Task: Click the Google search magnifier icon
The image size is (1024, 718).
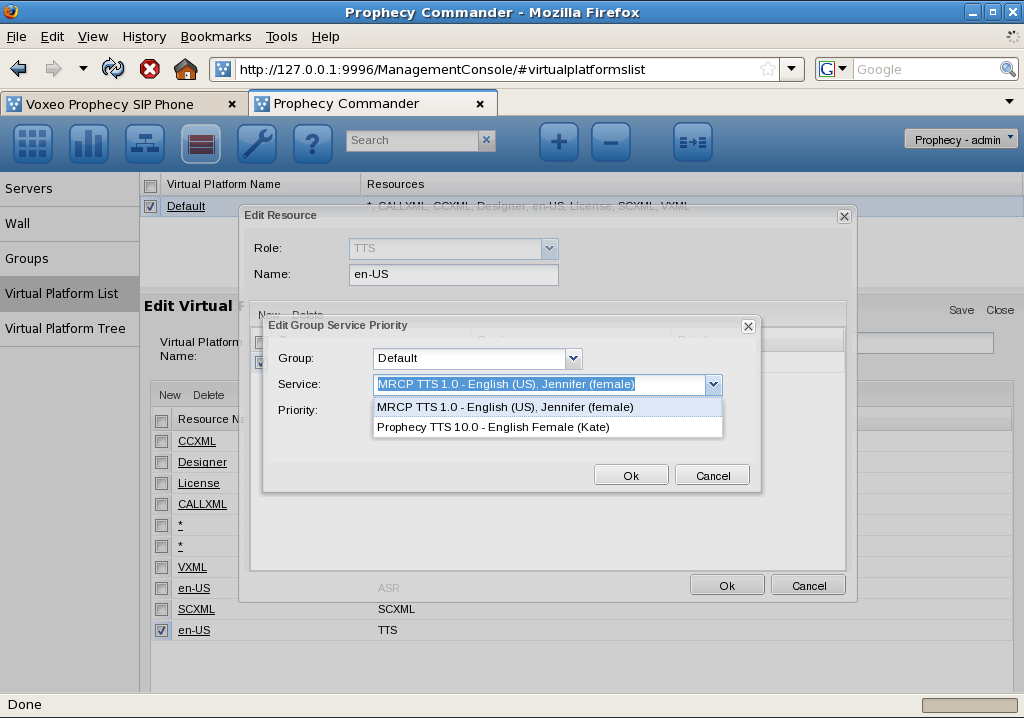Action: [1008, 69]
